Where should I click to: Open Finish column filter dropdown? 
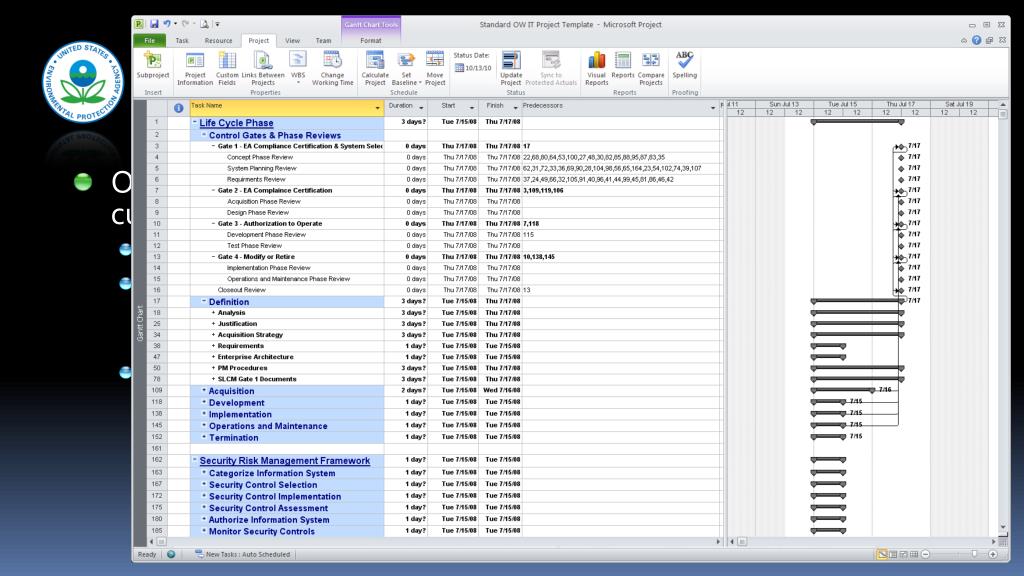click(515, 108)
